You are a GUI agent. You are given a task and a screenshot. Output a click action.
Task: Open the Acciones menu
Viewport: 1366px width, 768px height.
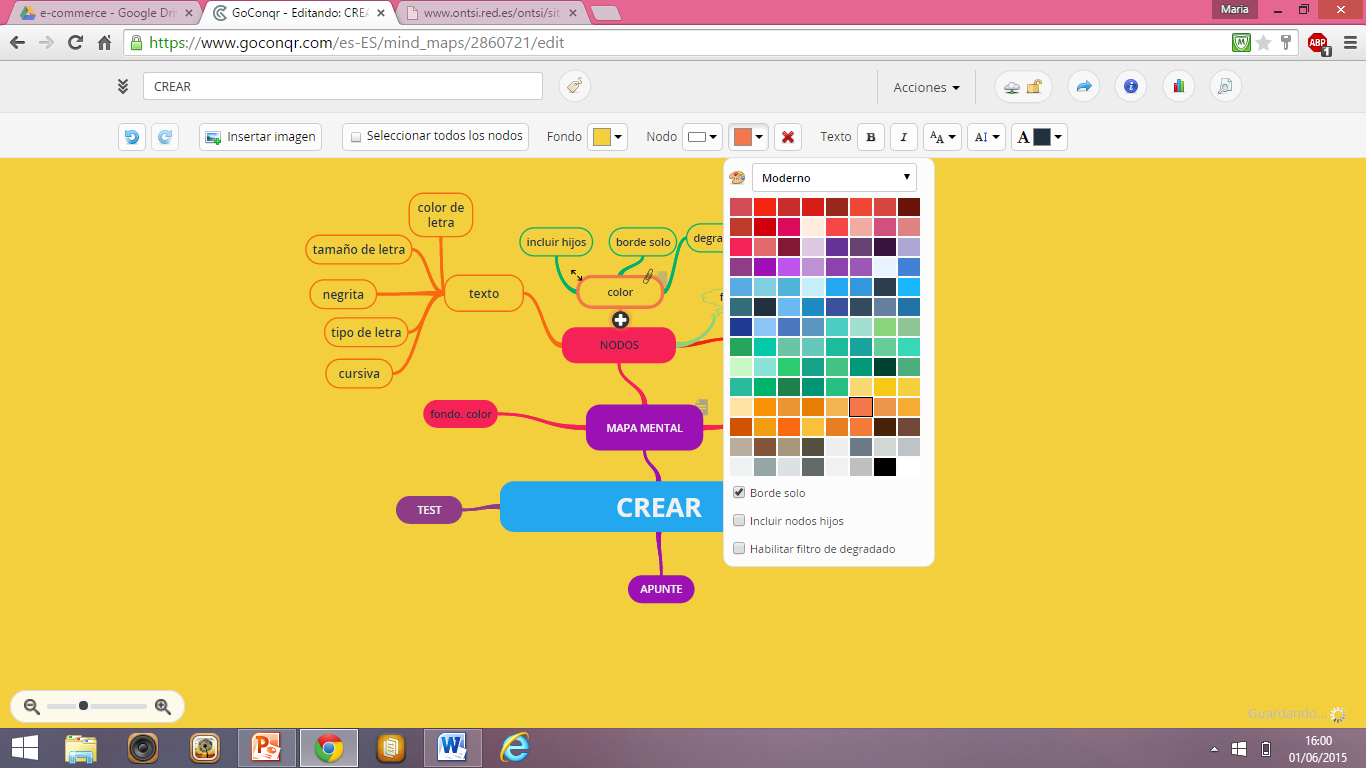[926, 88]
